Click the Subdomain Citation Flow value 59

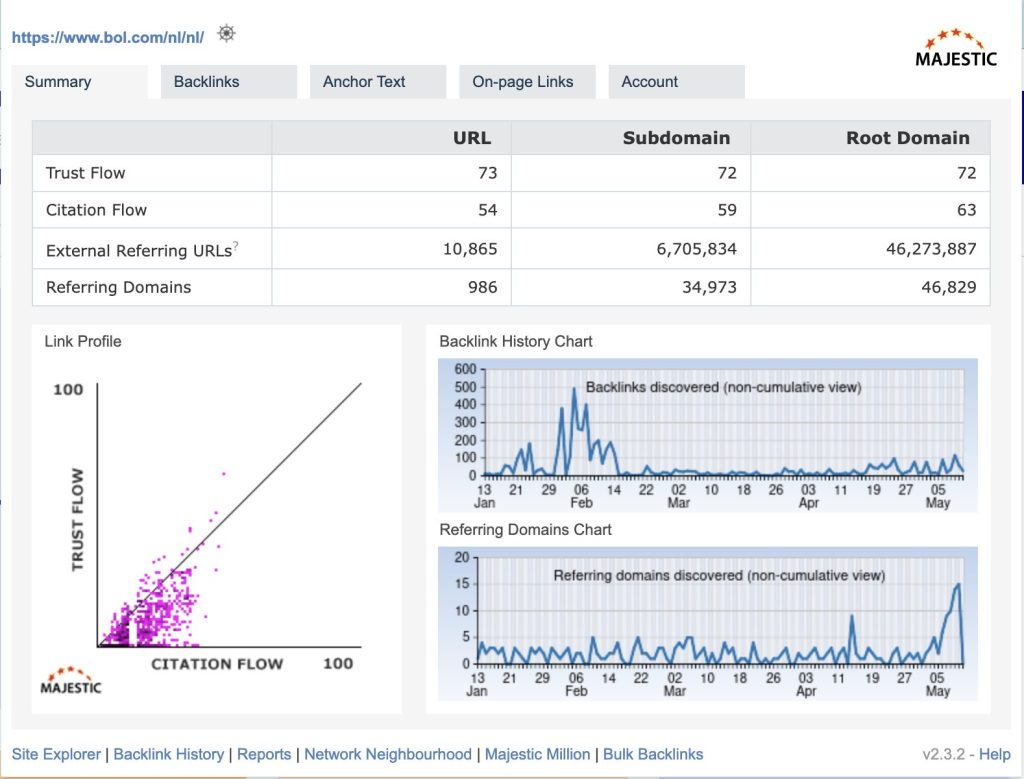(727, 210)
